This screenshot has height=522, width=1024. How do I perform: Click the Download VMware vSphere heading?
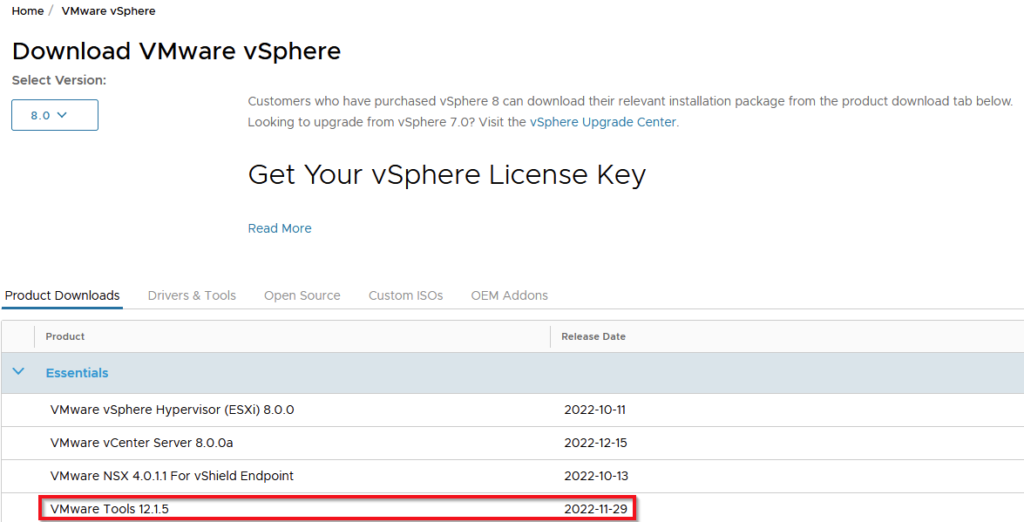176,51
